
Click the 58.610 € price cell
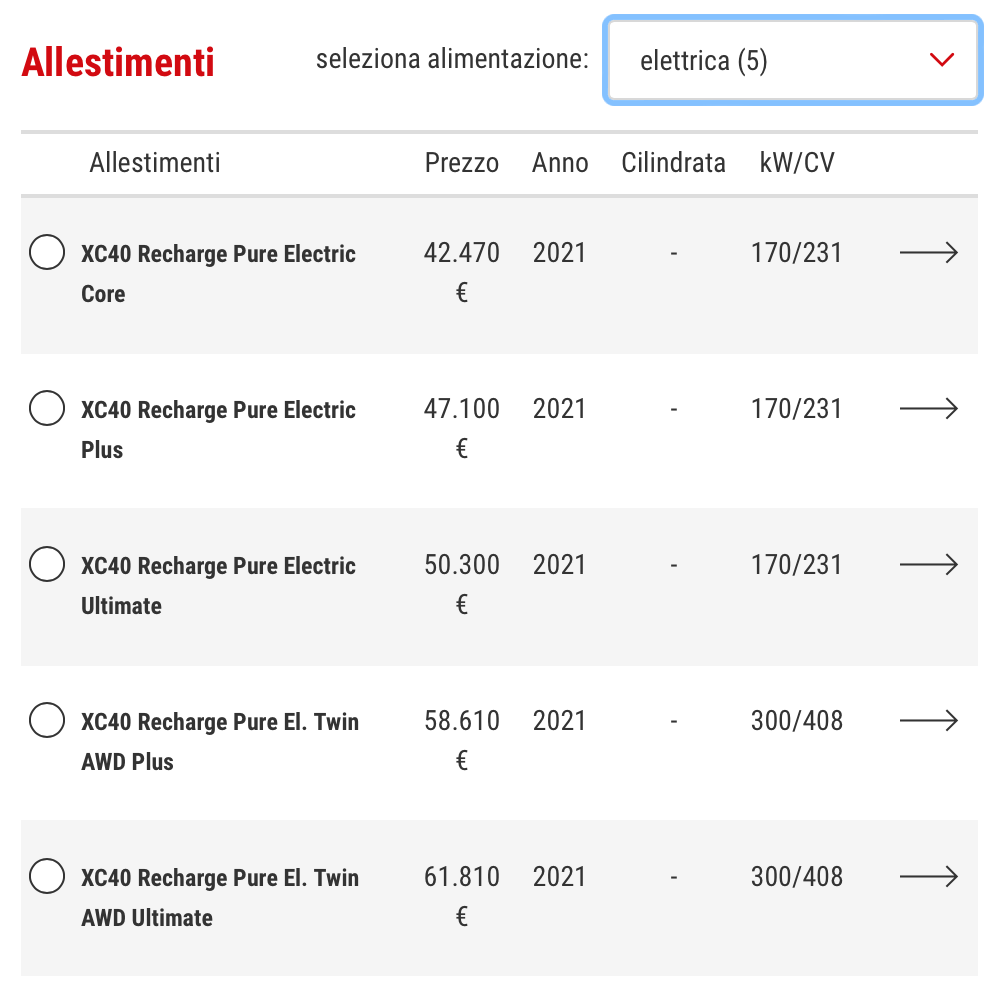(x=461, y=740)
